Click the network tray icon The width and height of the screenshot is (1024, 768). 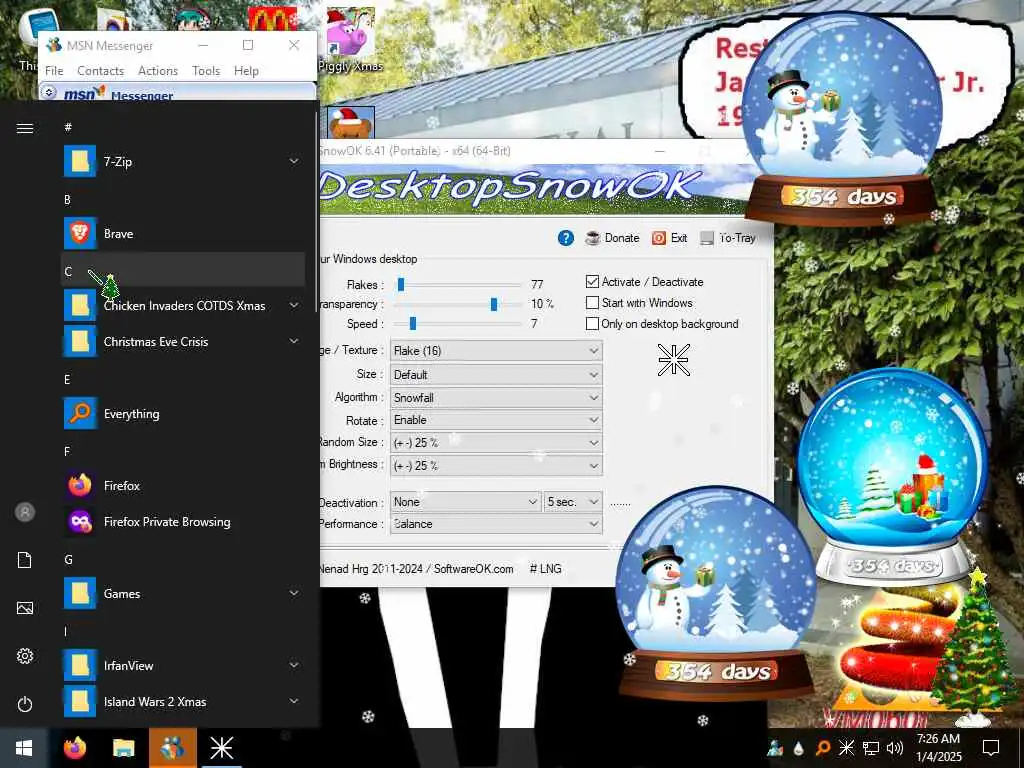coord(871,748)
